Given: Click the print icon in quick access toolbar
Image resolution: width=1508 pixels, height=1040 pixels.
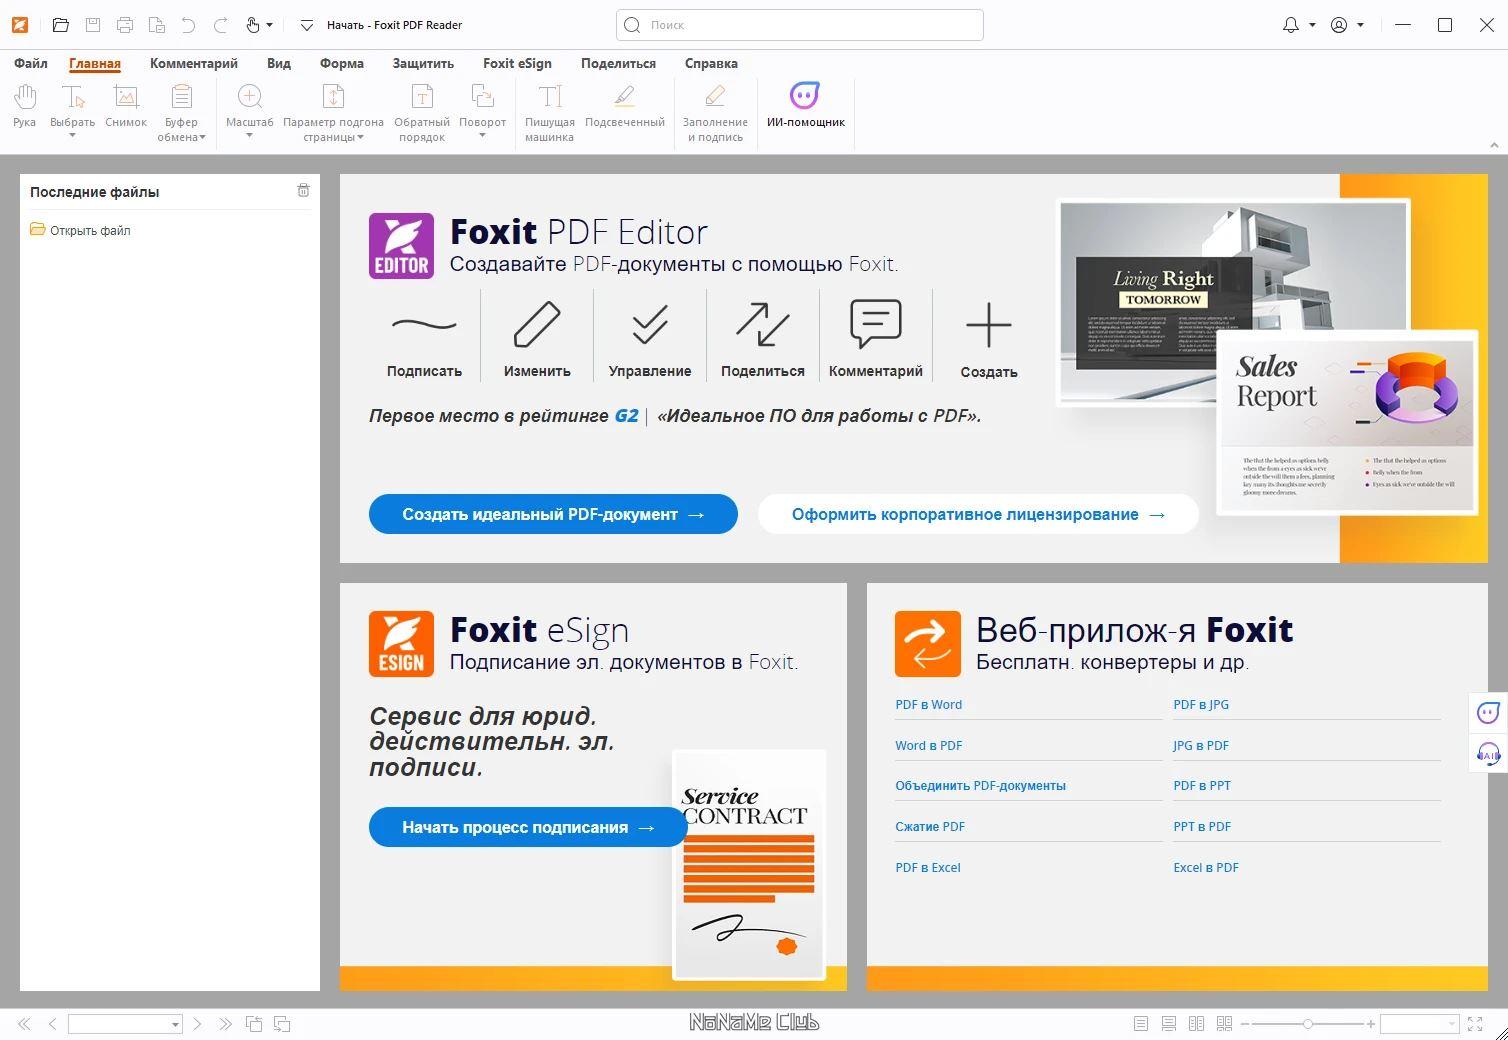Looking at the screenshot, I should (125, 25).
